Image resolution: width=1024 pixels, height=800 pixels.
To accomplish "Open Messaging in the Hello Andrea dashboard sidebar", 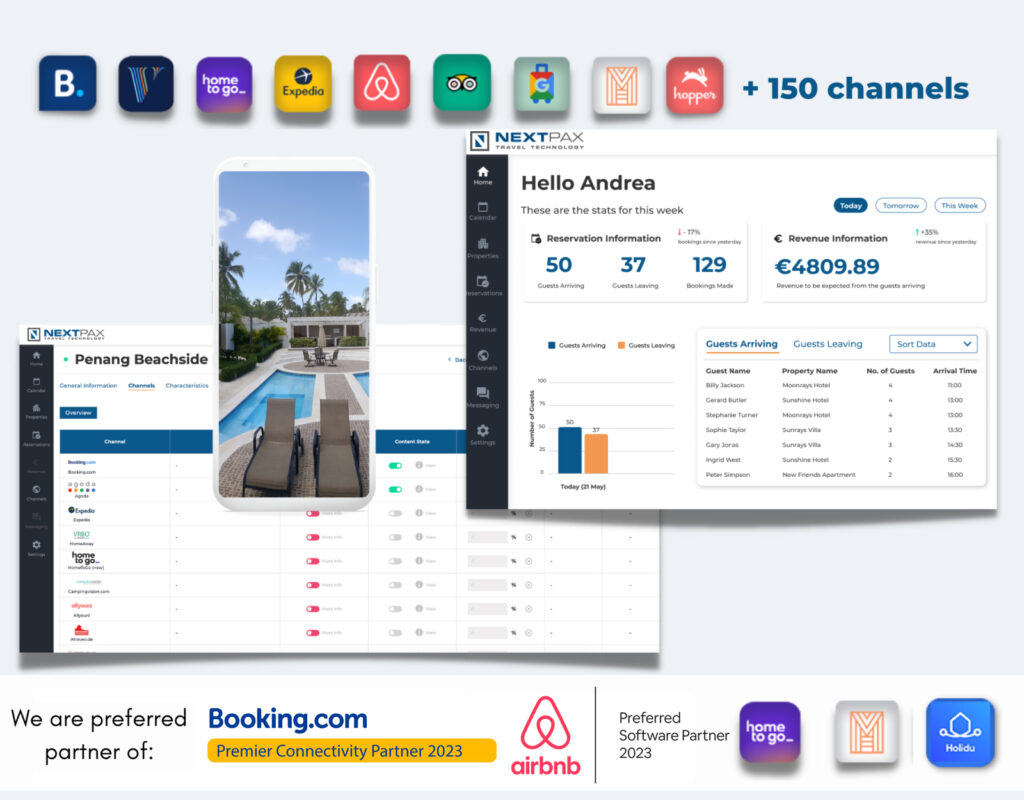I will coord(483,397).
